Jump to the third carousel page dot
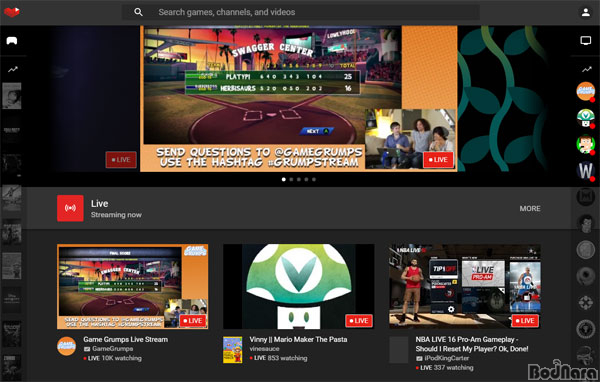The height and width of the screenshot is (382, 600). coord(299,179)
